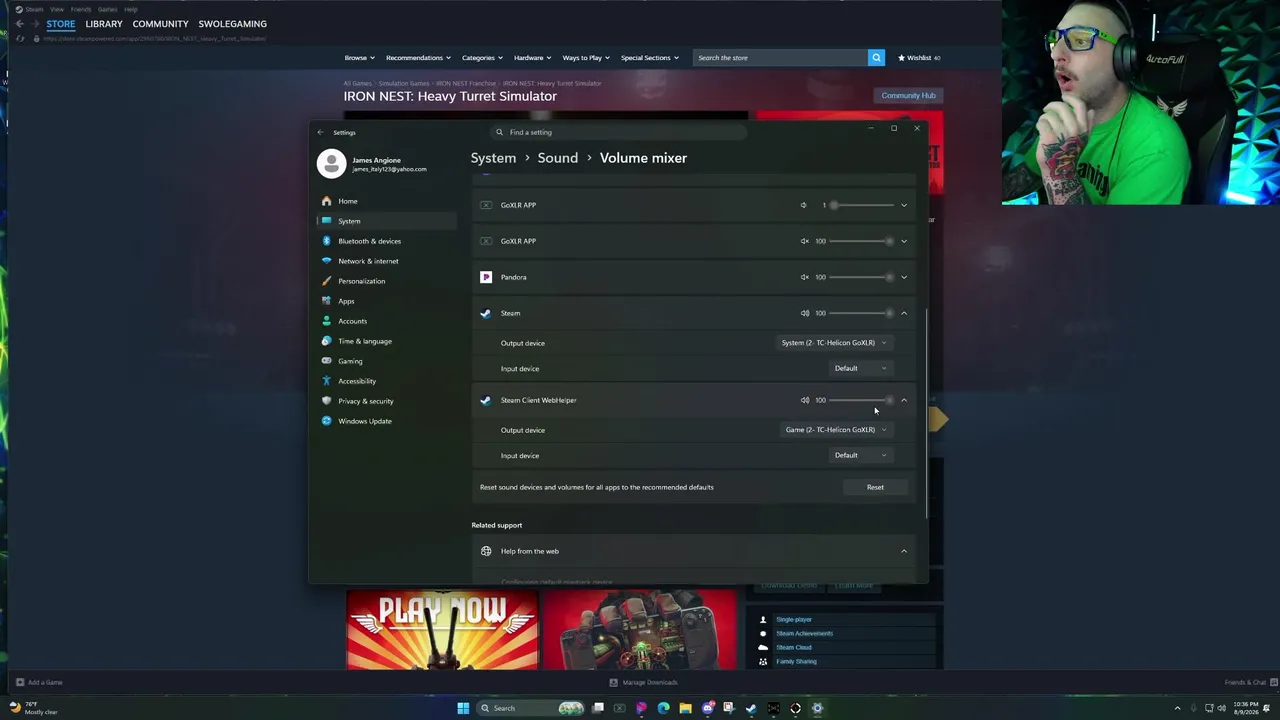The image size is (1280, 720).
Task: Click Sound in the Settings breadcrumb
Action: click(x=558, y=158)
